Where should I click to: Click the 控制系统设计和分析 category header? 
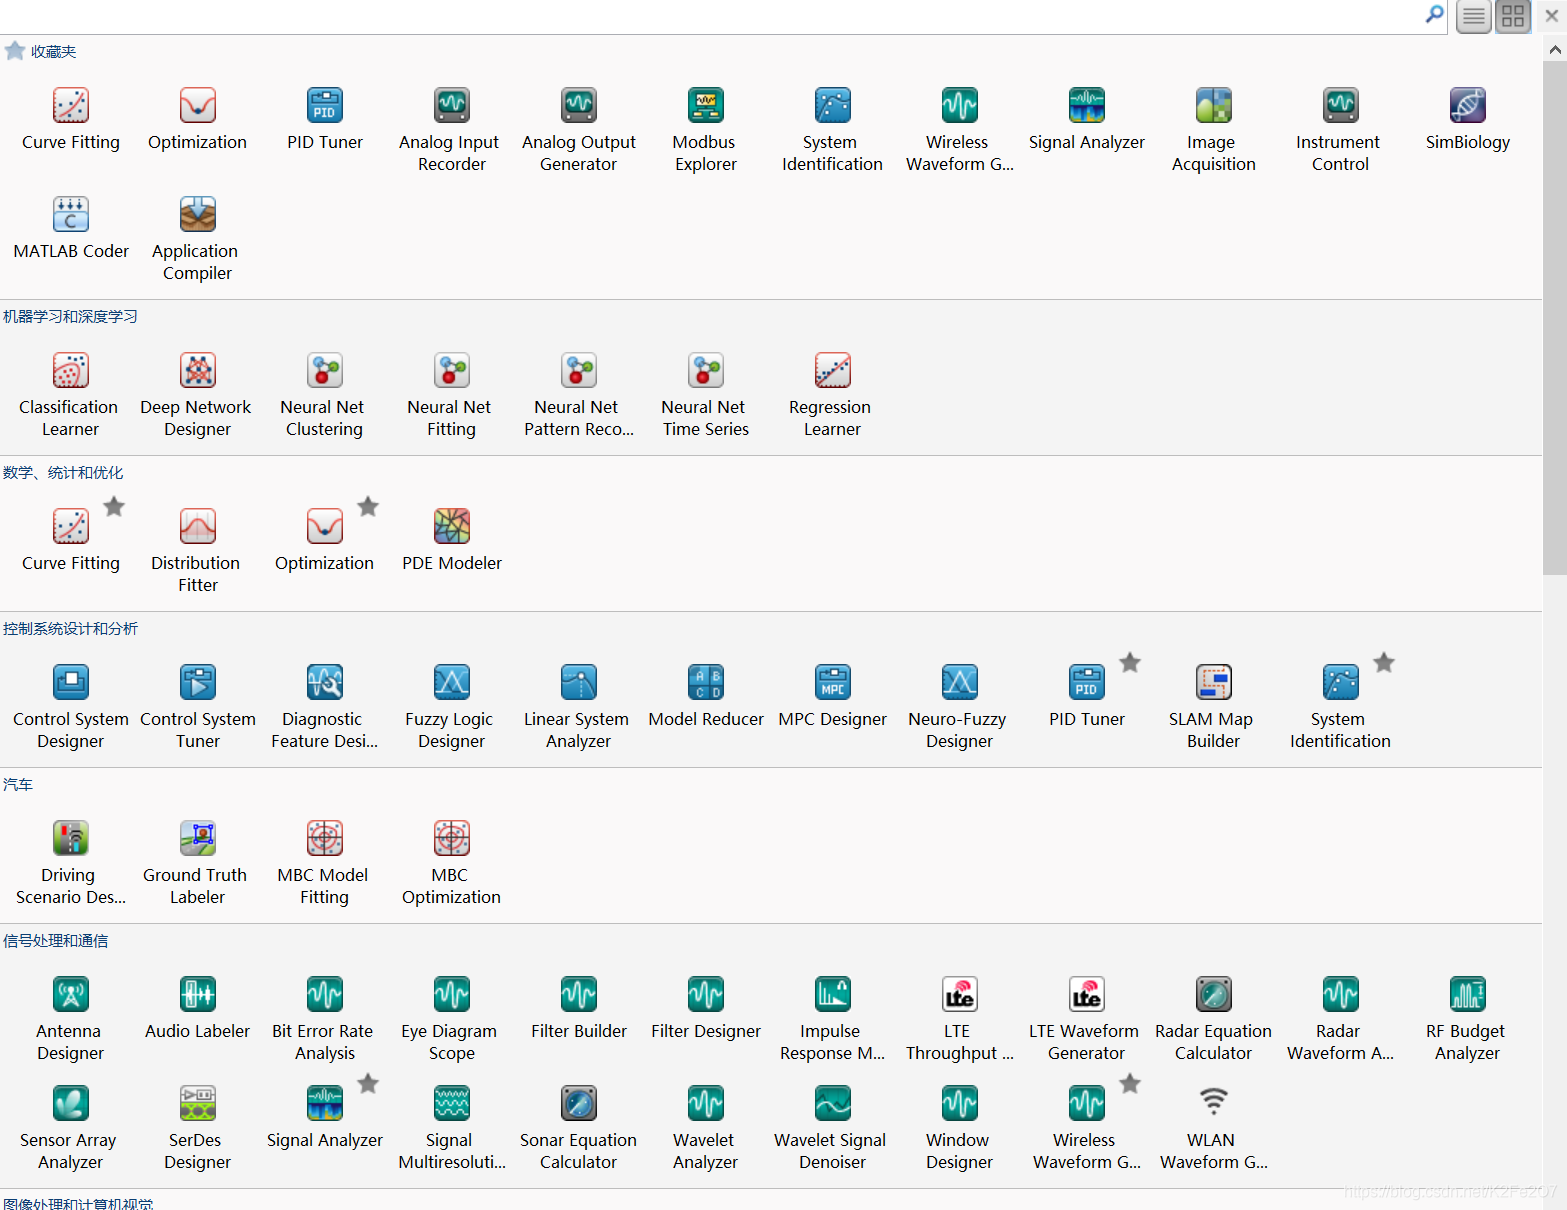[70, 629]
